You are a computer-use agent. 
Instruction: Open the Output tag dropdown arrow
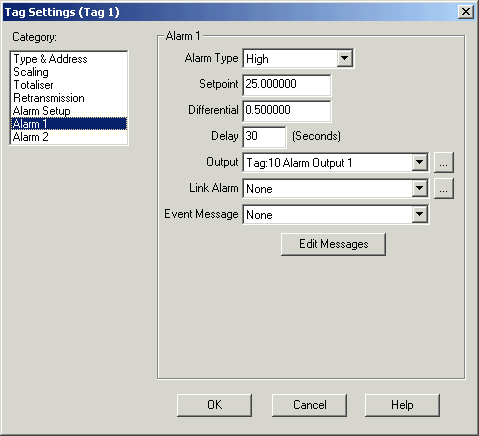pyautogui.click(x=419, y=162)
